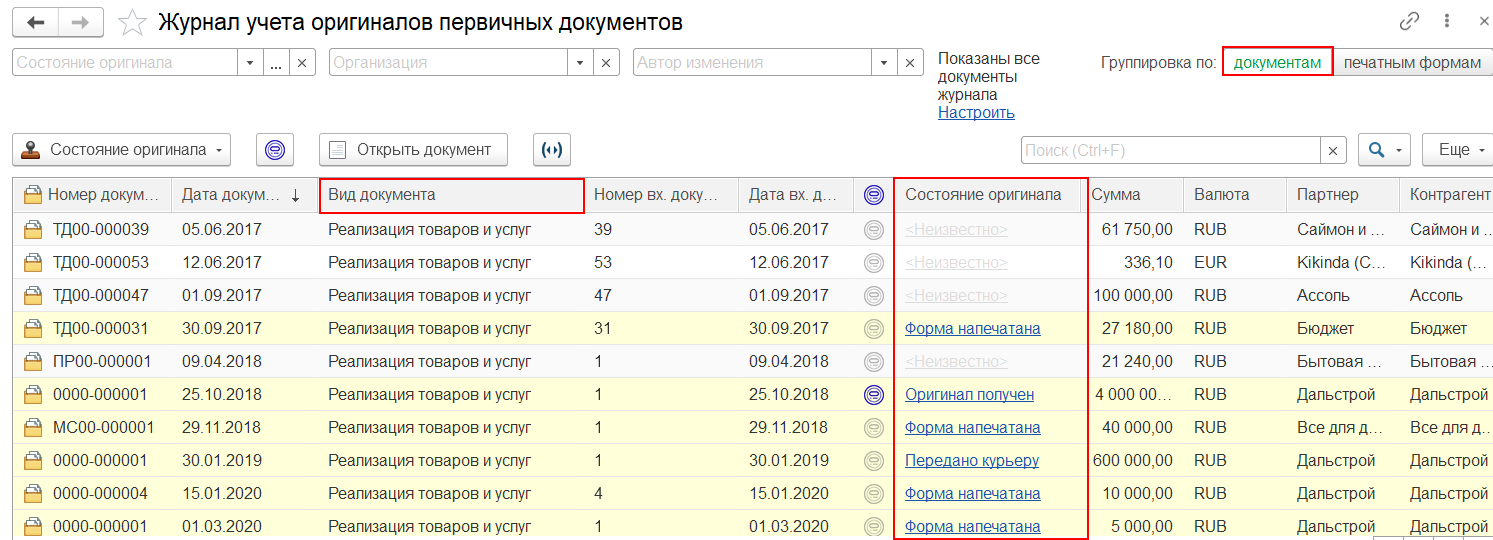Click the stamp icon column header
The height and width of the screenshot is (540, 1493).
pos(874,195)
